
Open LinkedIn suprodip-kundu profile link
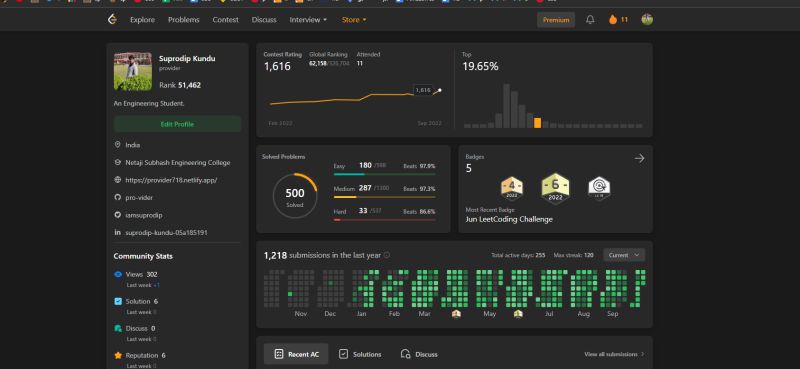click(166, 233)
